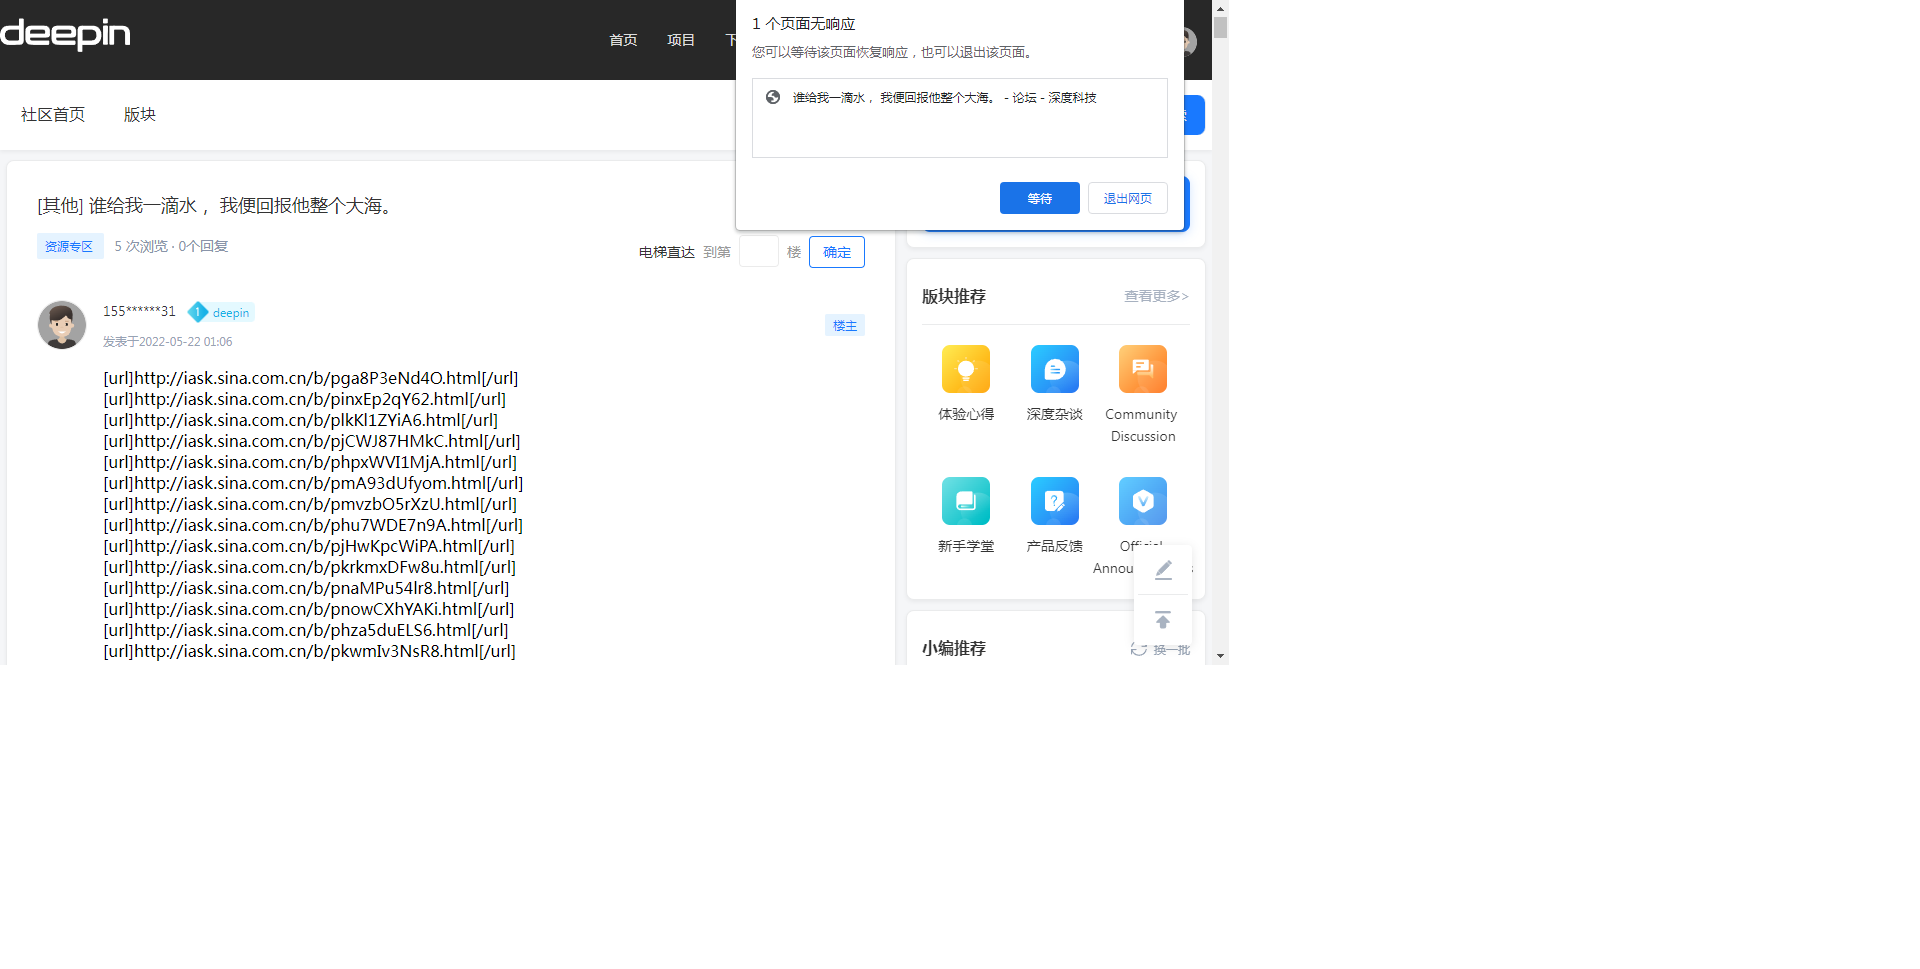This screenshot has width=1920, height=969.
Task: Click the URL line ending pga8P3eNd4O.html
Action: click(311, 378)
